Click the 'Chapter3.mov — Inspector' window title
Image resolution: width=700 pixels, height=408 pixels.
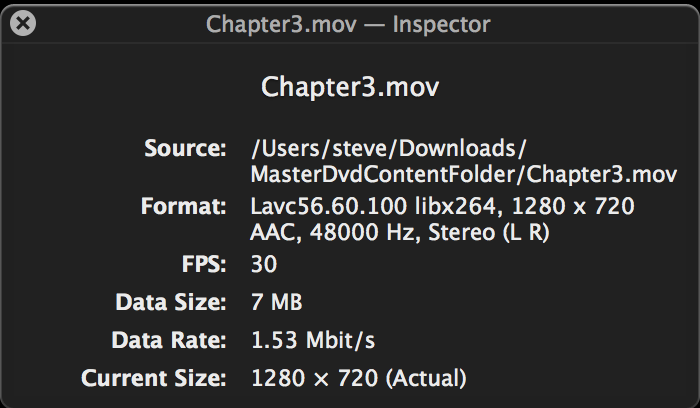point(348,24)
